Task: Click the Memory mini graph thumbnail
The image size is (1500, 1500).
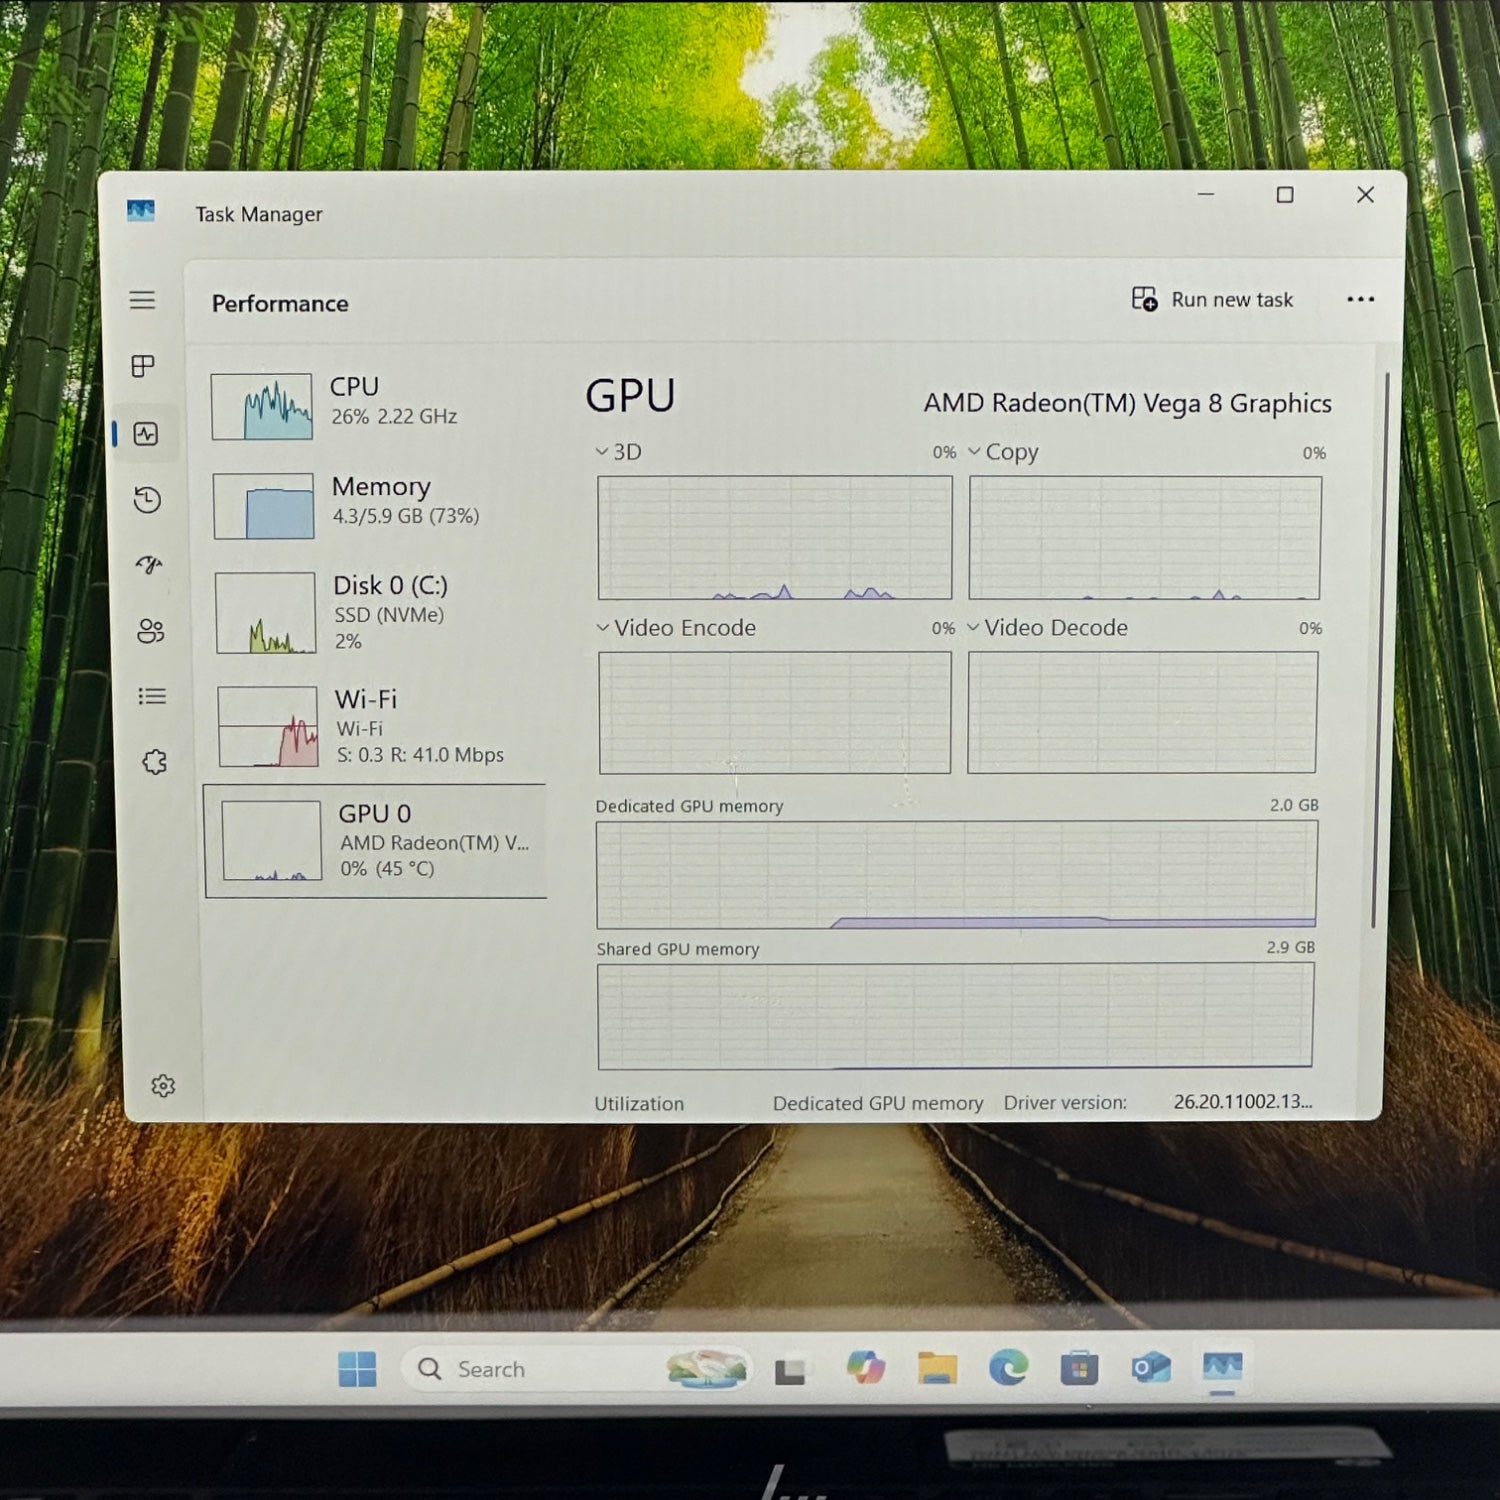Action: [264, 506]
